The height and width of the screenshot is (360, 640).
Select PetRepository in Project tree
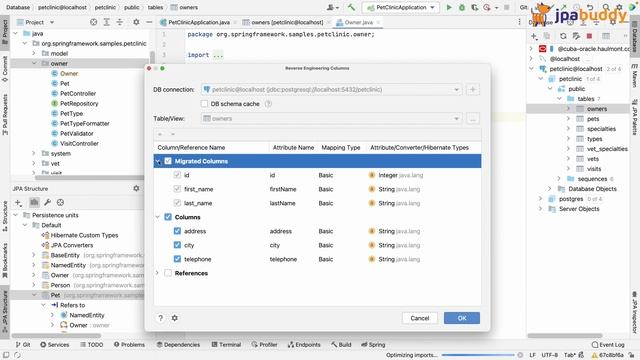(79, 103)
